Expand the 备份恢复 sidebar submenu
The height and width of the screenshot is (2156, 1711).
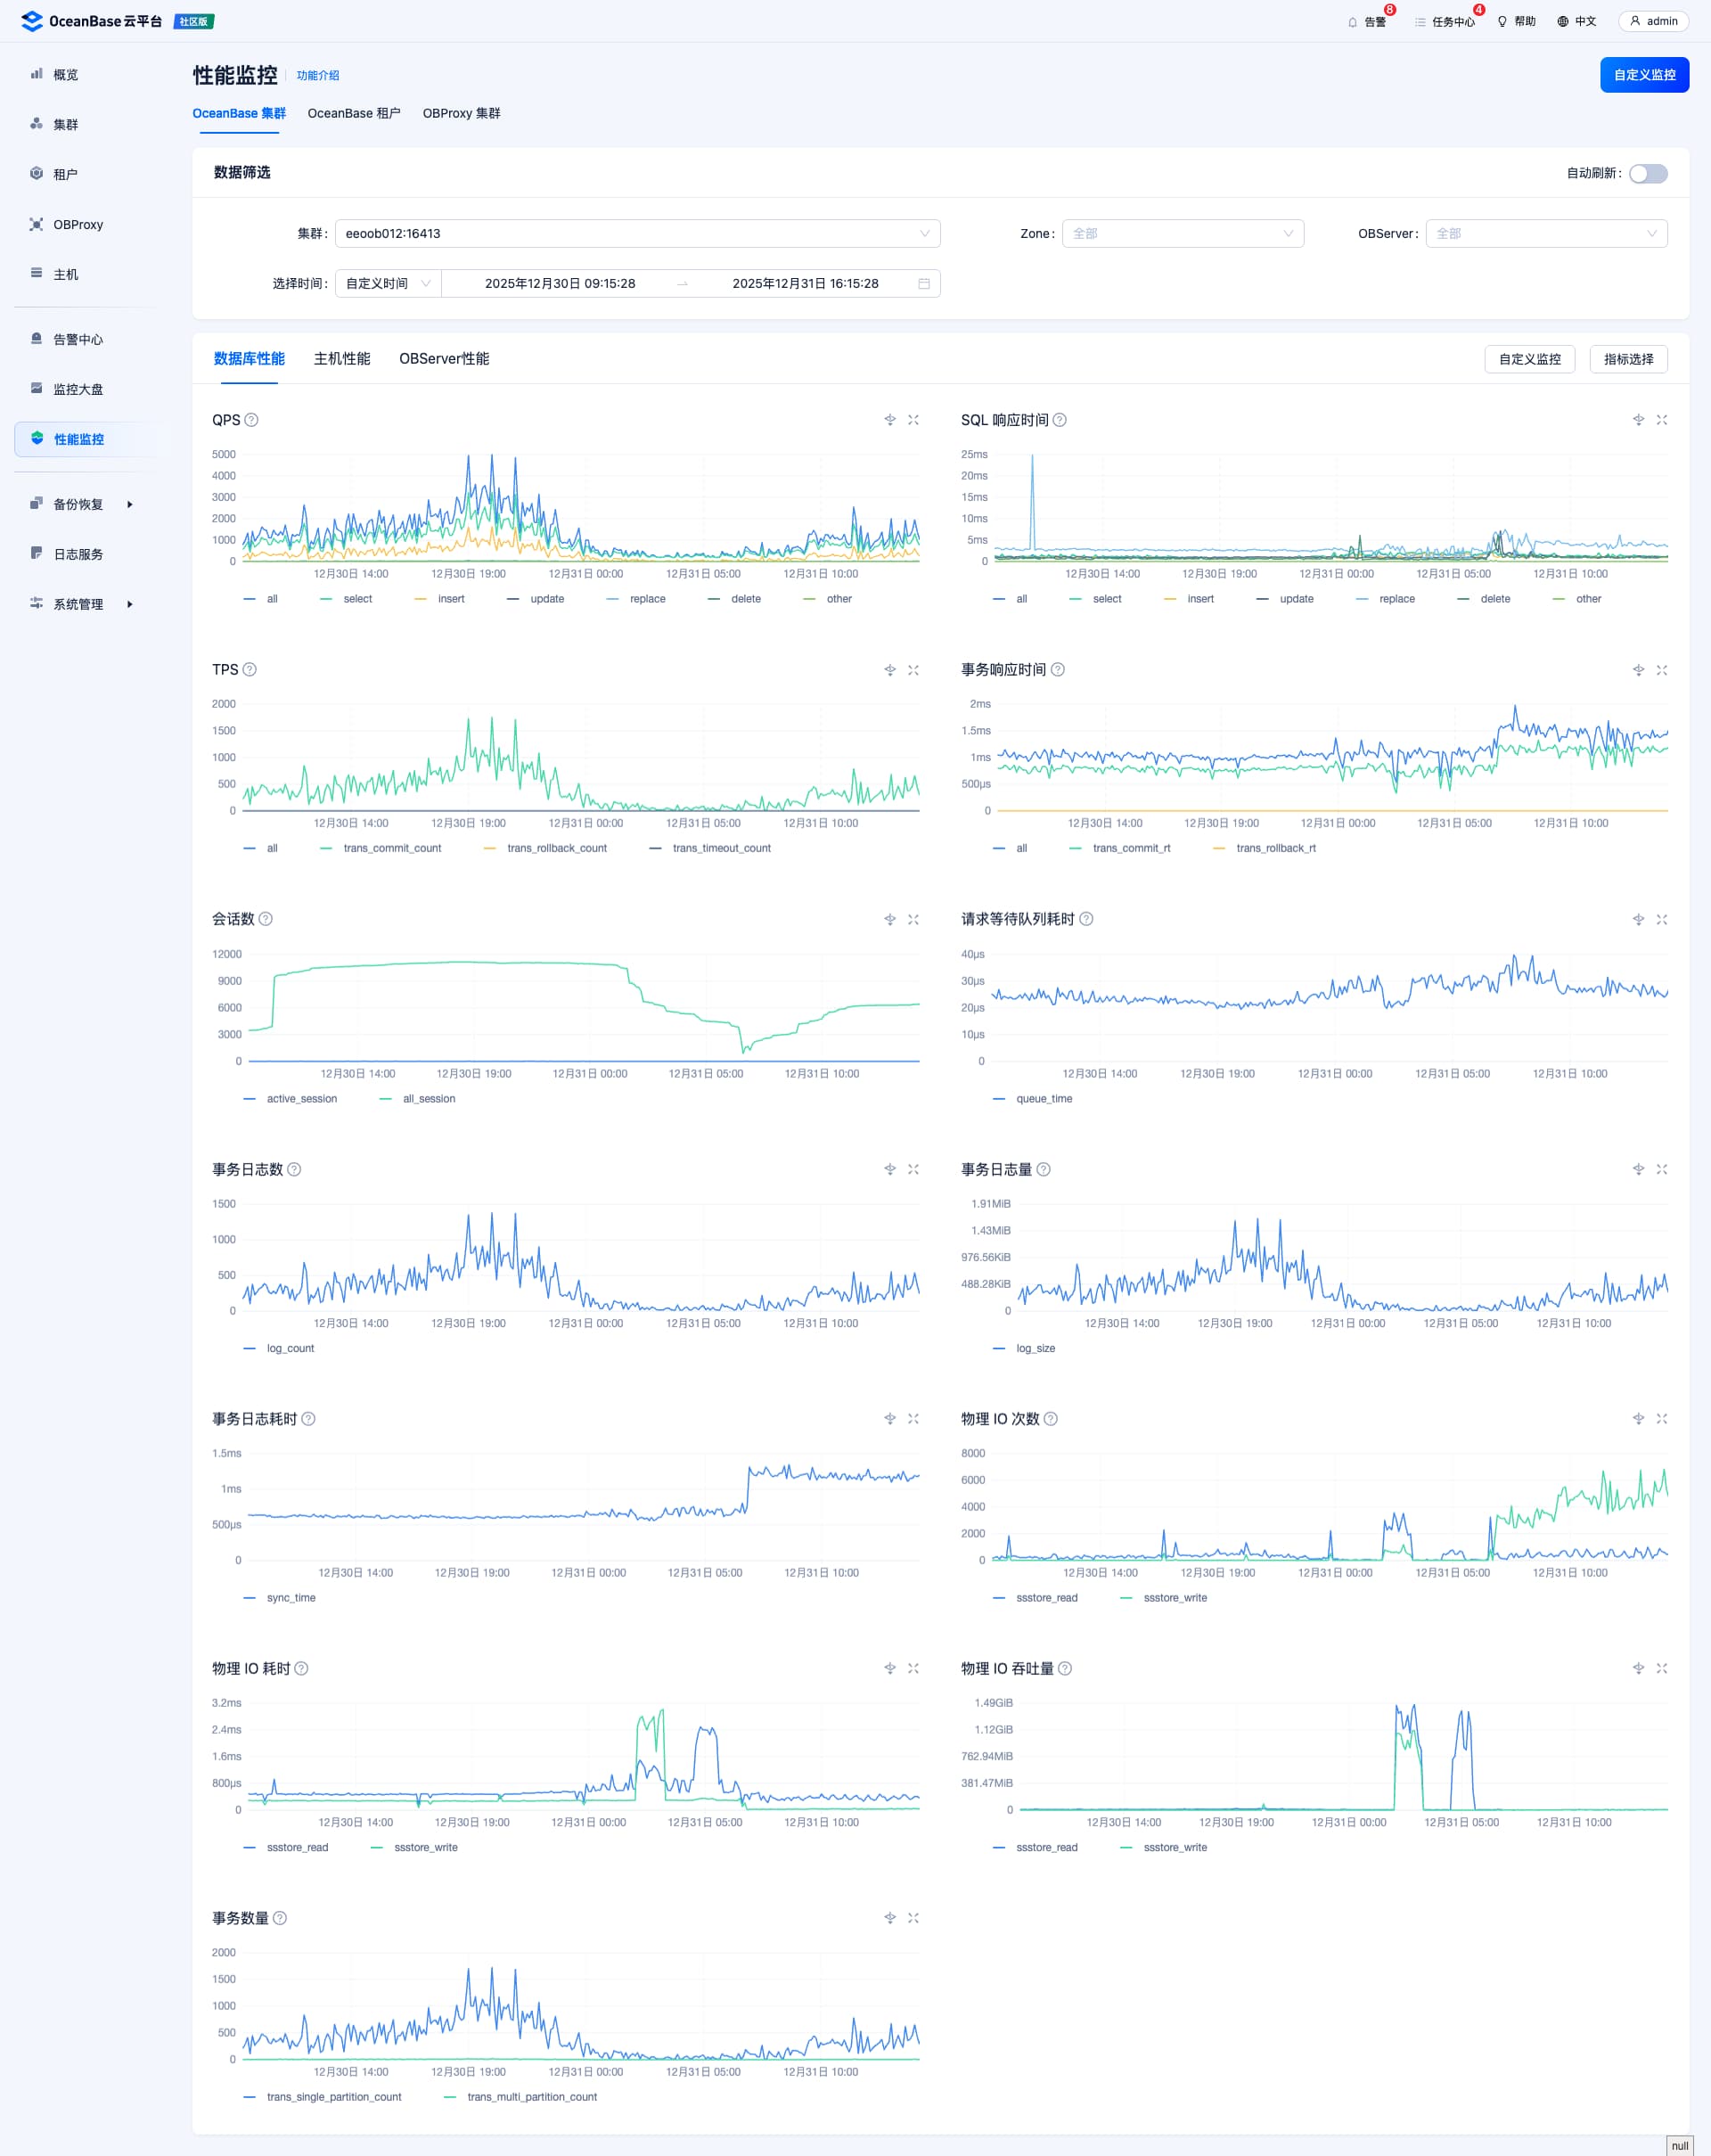82,504
